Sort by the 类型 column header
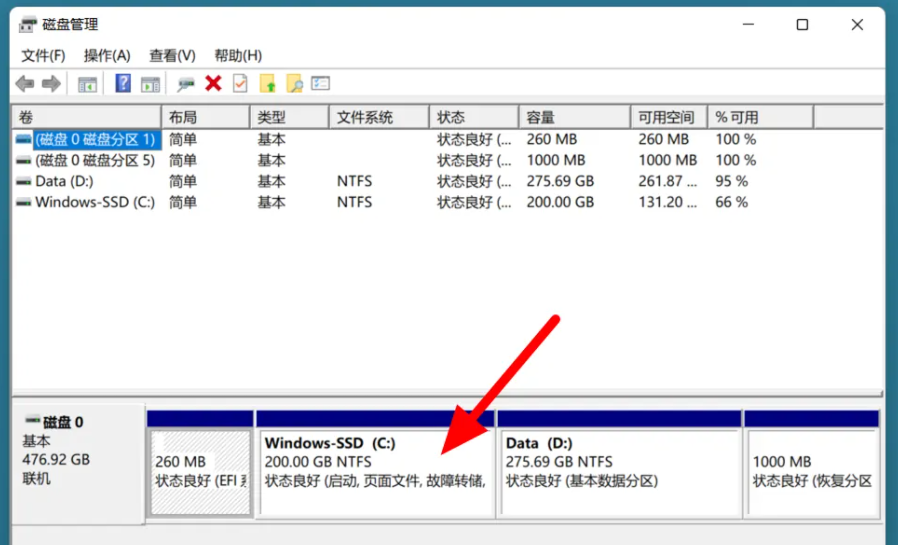The width and height of the screenshot is (898, 545). click(x=289, y=117)
